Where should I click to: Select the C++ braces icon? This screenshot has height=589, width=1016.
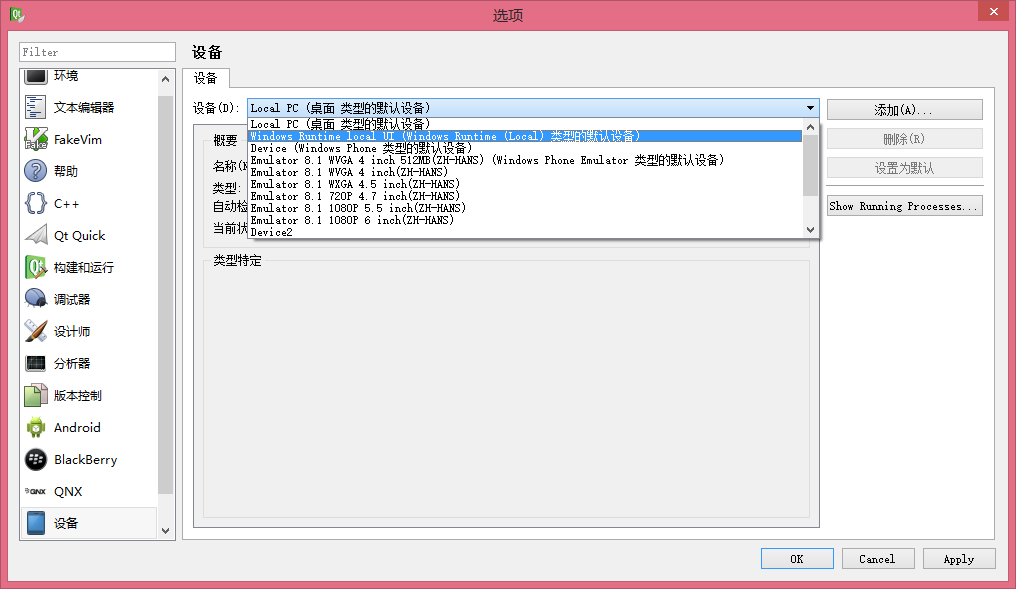tap(36, 203)
